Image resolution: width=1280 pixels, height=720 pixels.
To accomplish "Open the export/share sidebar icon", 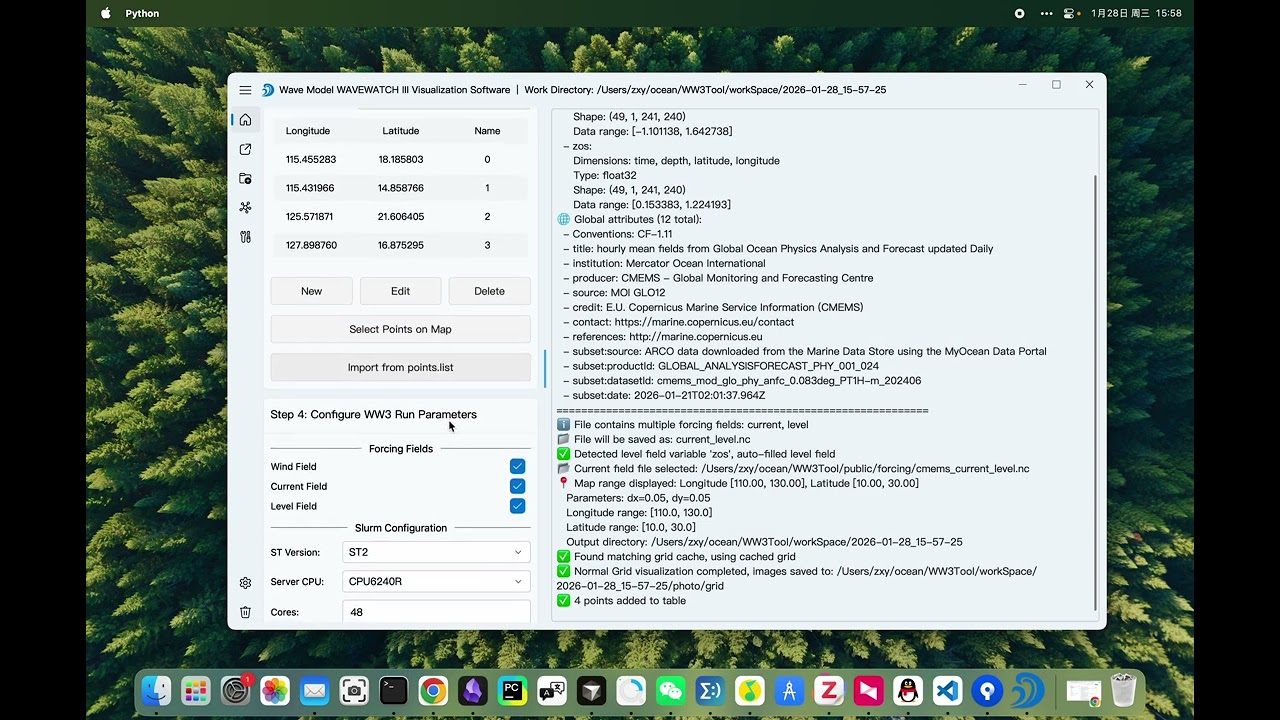I will click(x=245, y=149).
